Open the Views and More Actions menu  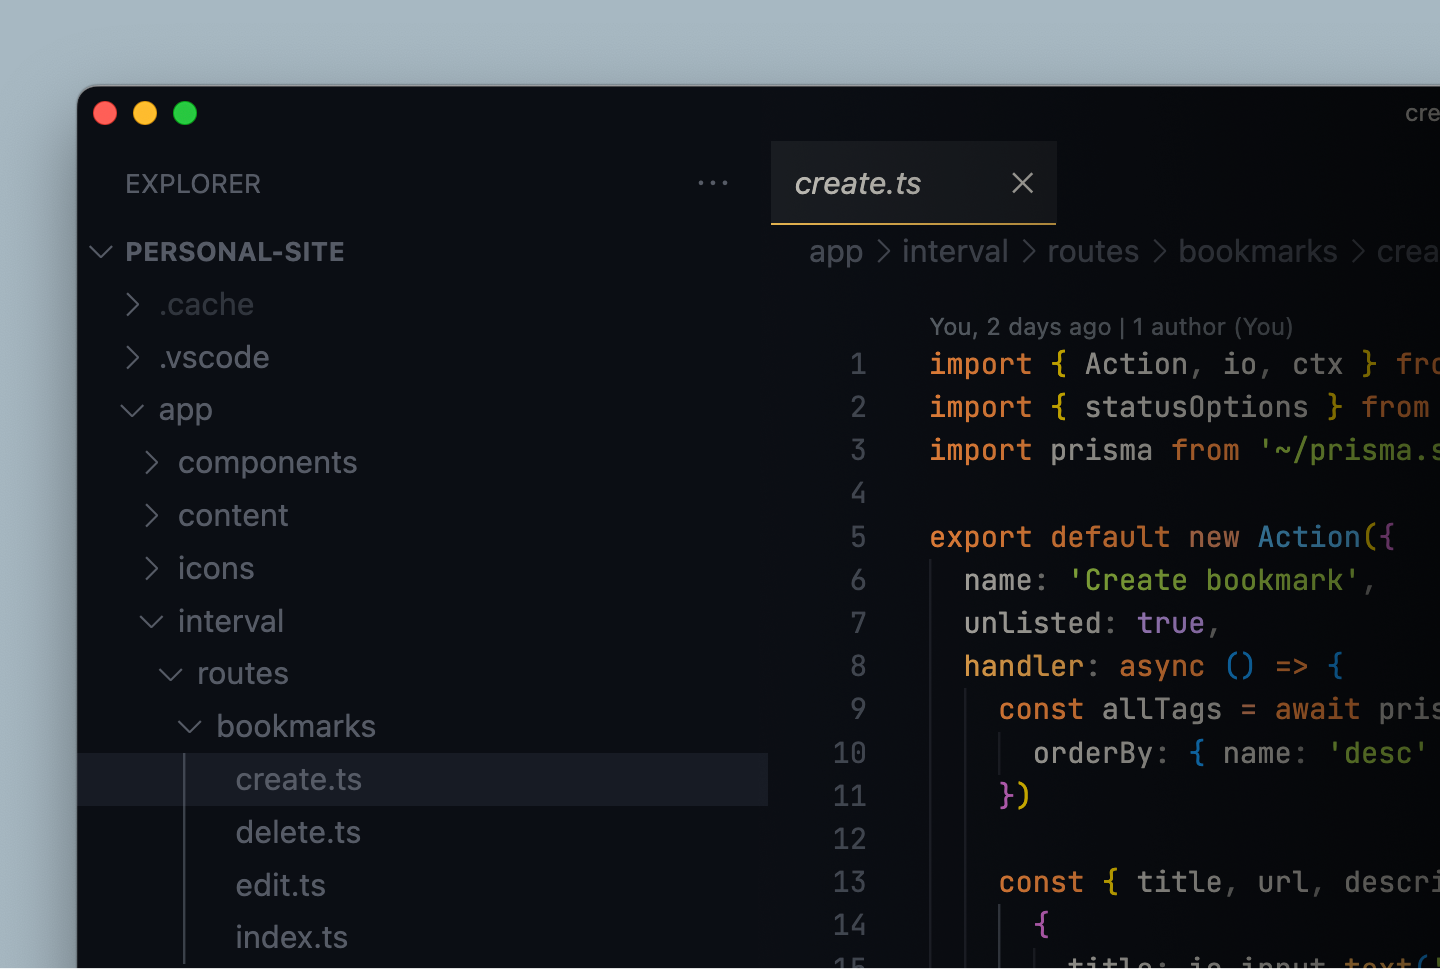[x=712, y=183]
